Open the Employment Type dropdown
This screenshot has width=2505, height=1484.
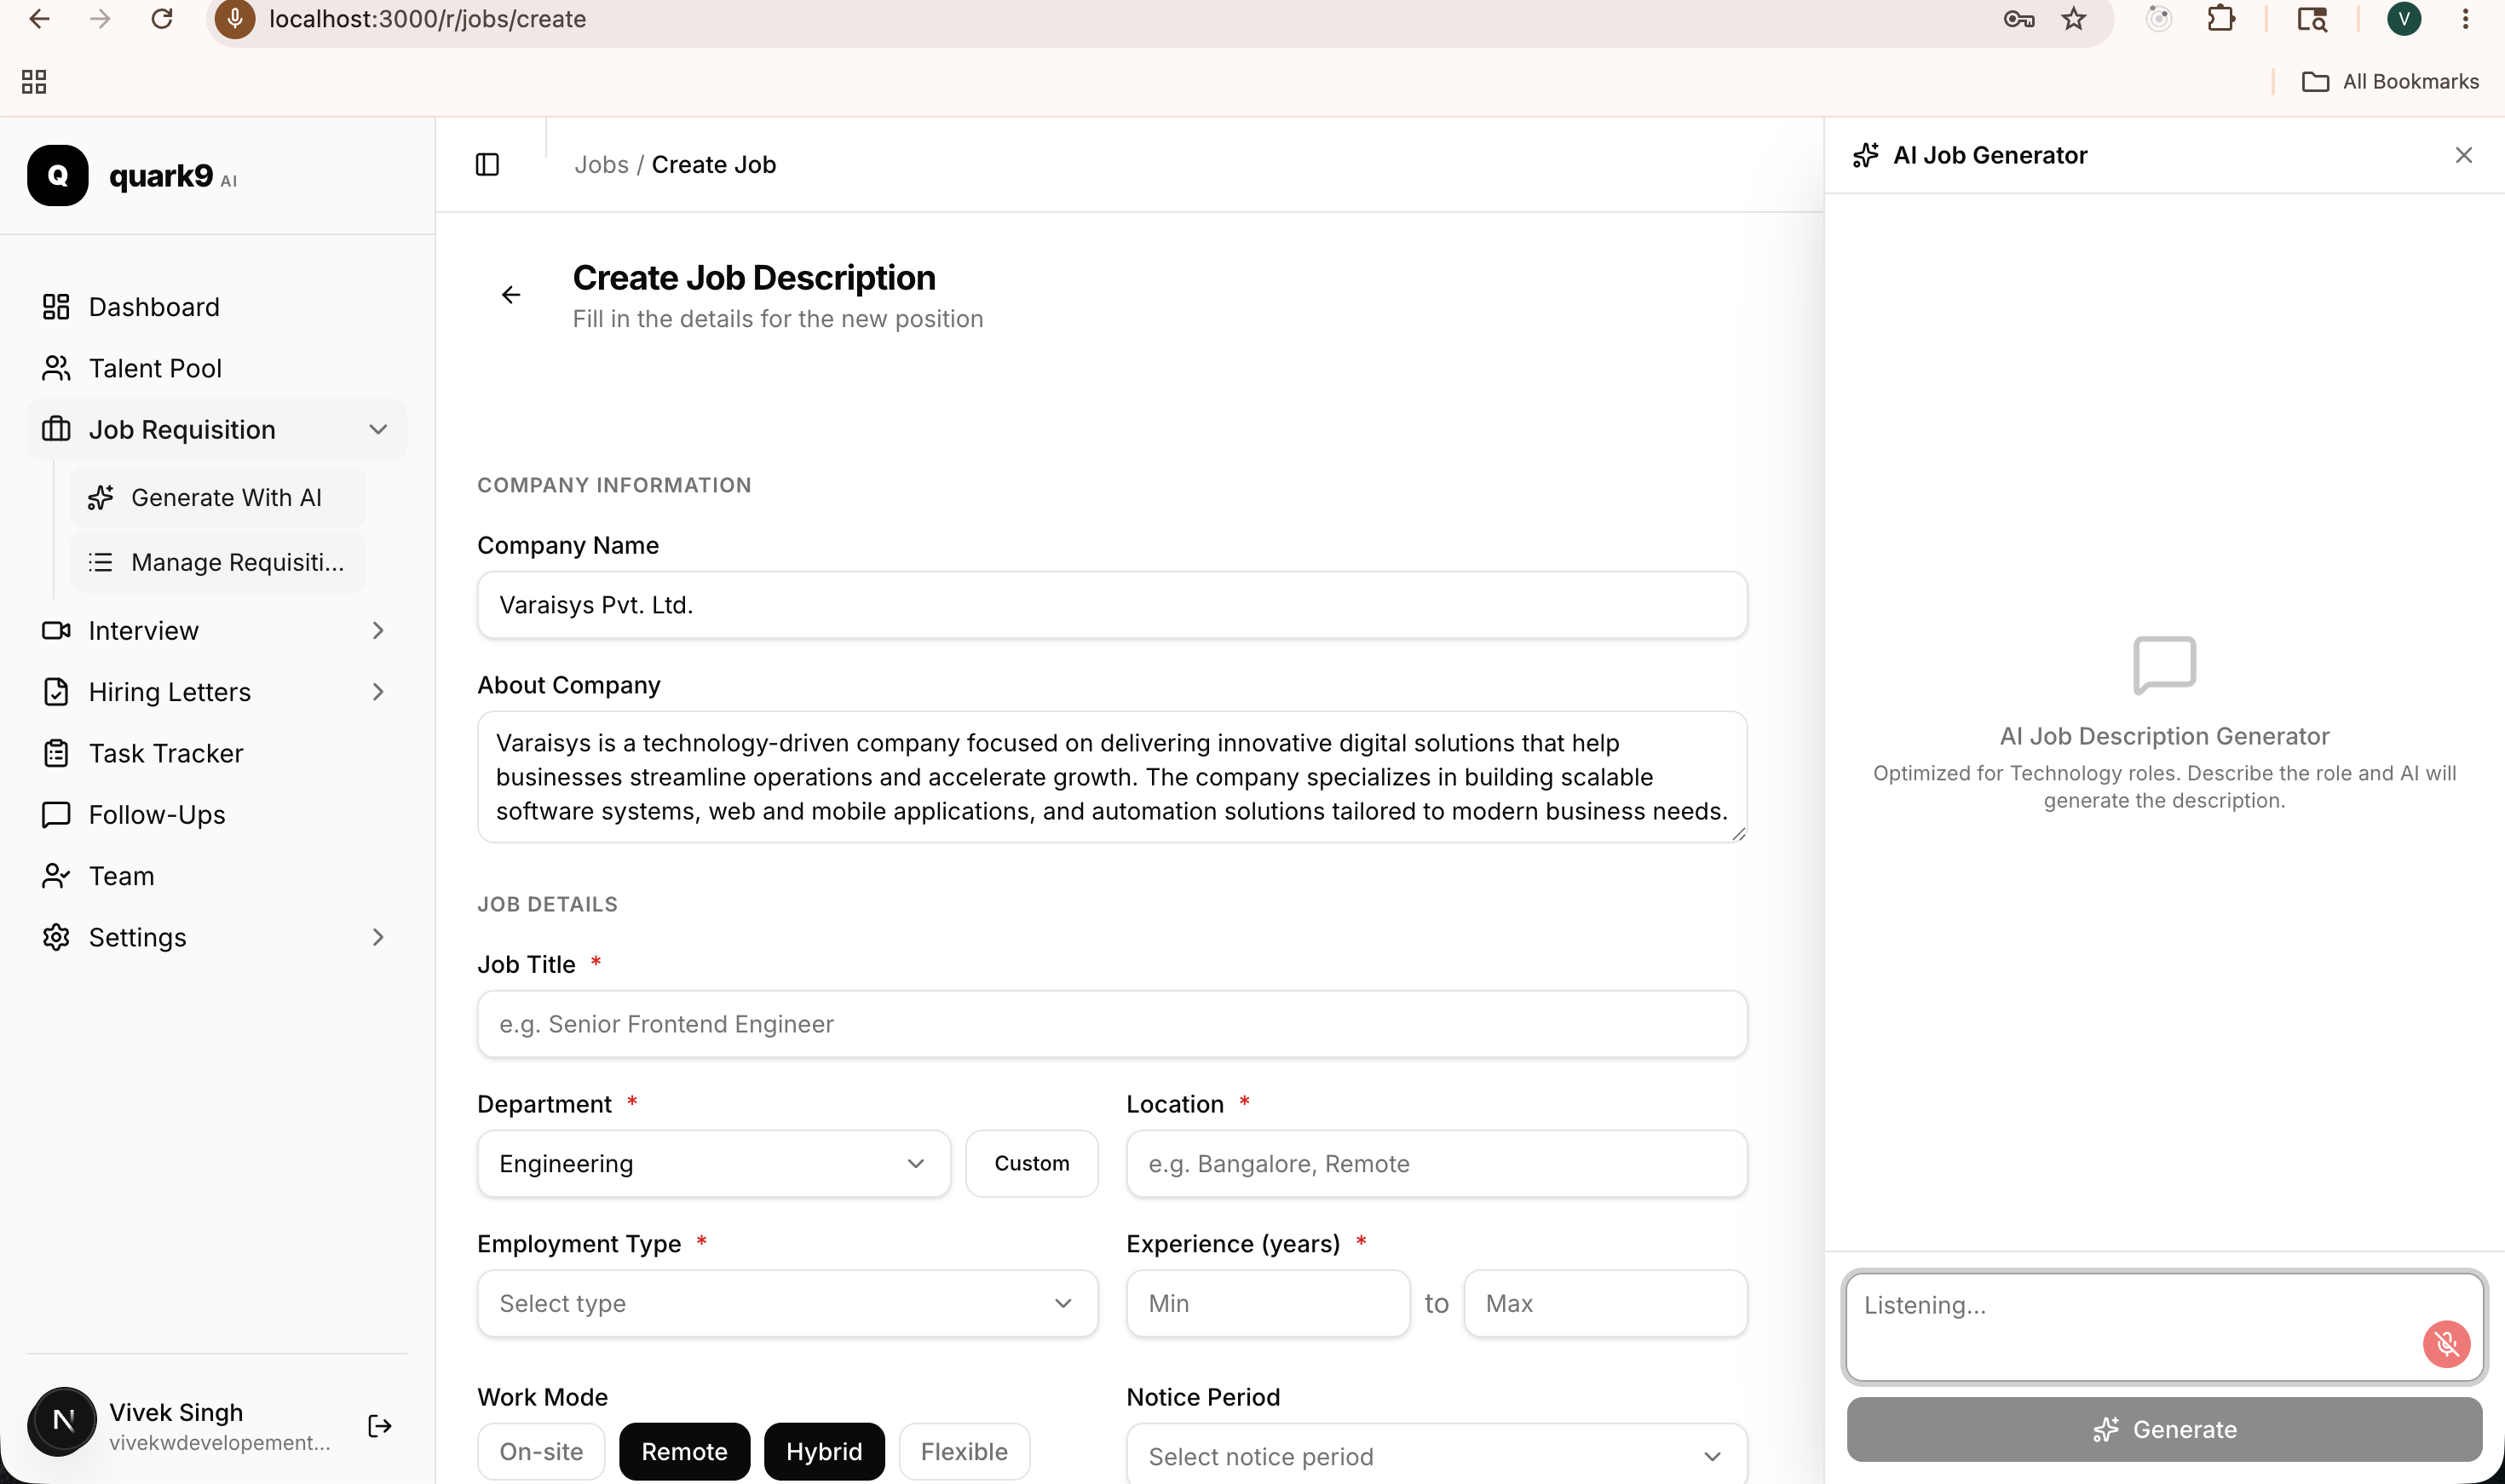787,1304
